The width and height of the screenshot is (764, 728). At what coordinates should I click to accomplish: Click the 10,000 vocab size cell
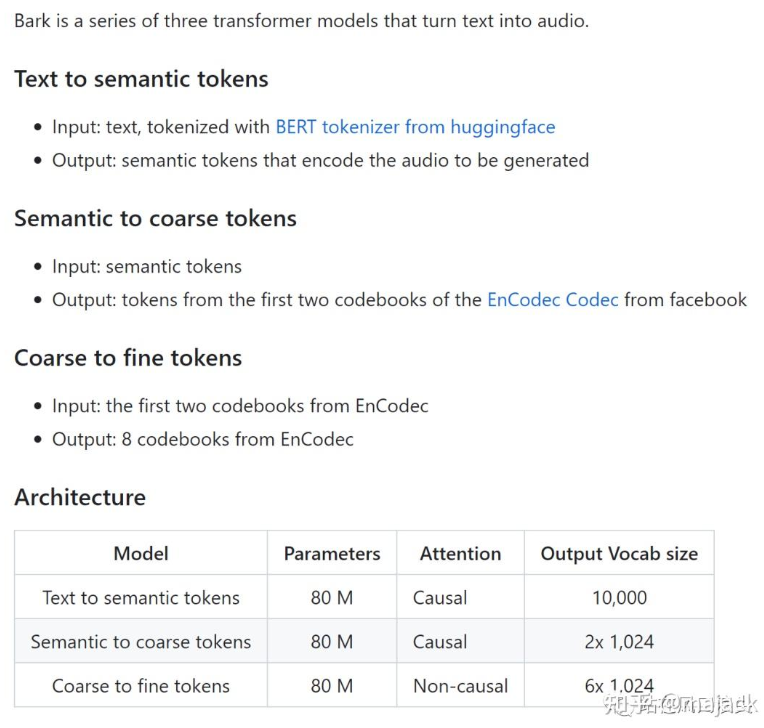pos(619,598)
